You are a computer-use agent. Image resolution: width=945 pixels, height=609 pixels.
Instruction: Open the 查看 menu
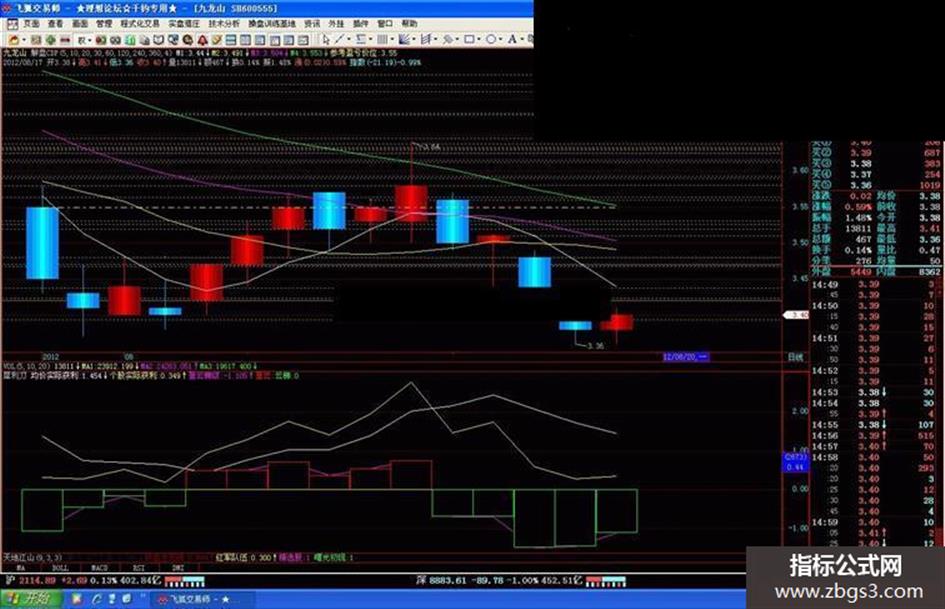[x=55, y=24]
